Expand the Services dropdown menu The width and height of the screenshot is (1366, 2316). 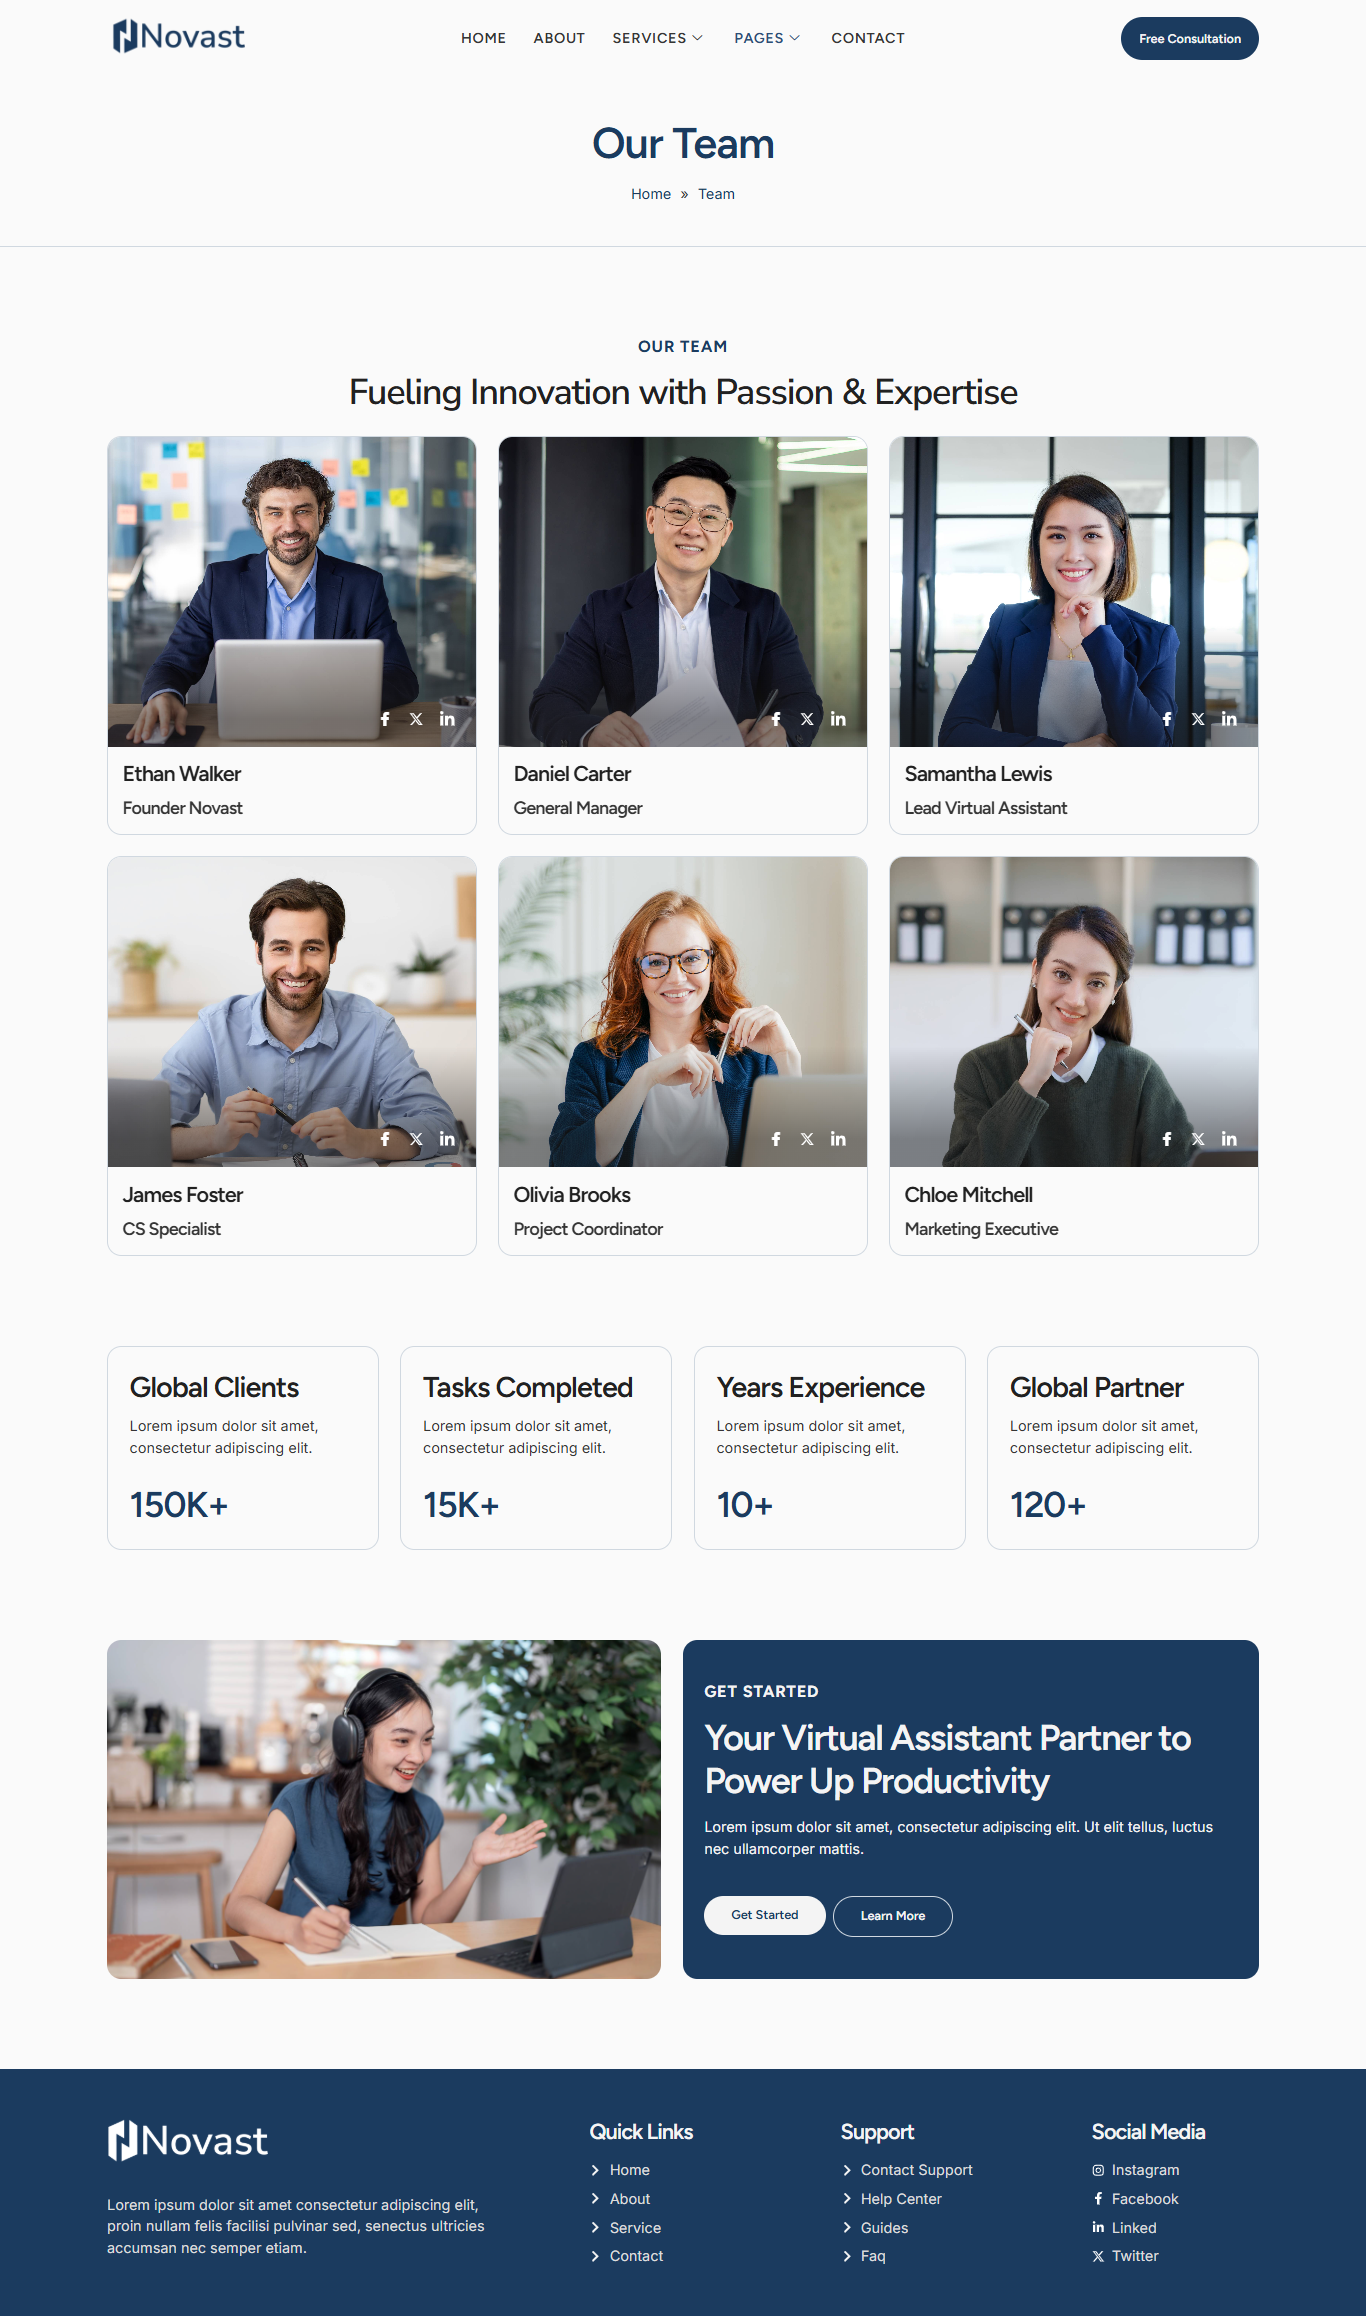[x=658, y=38]
